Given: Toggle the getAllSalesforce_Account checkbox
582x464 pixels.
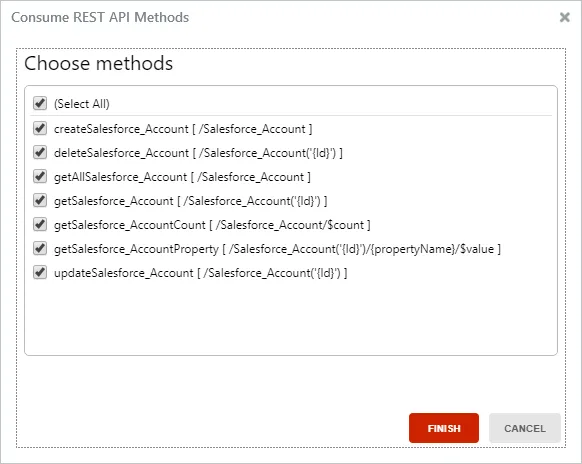Looking at the screenshot, I should (40, 176).
